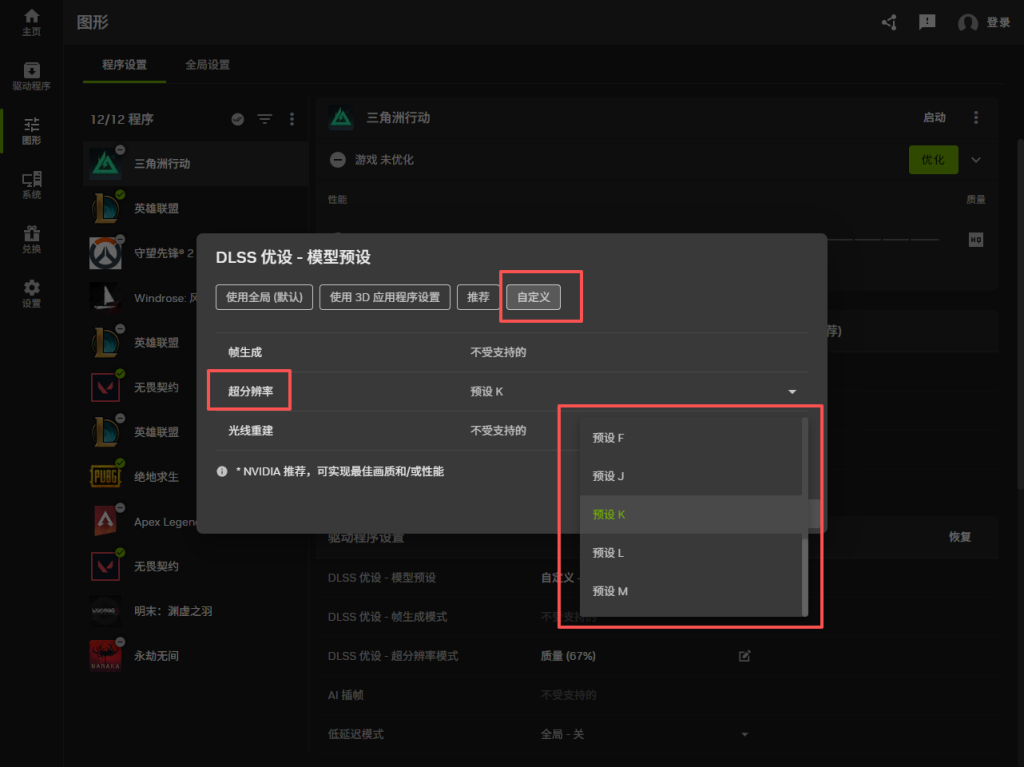Click the 使用全局 (默认) button
1024x767 pixels.
tap(265, 297)
